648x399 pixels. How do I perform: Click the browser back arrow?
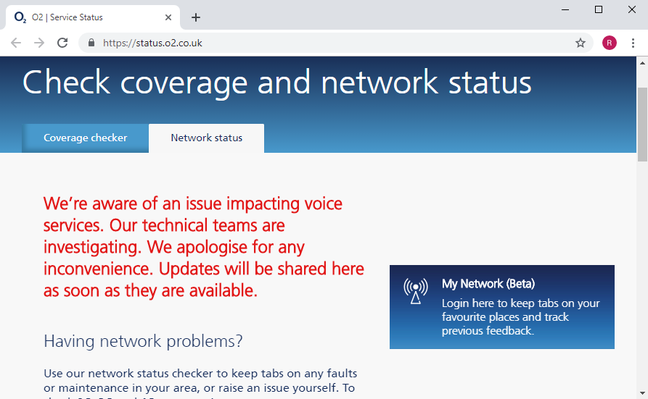[x=16, y=43]
